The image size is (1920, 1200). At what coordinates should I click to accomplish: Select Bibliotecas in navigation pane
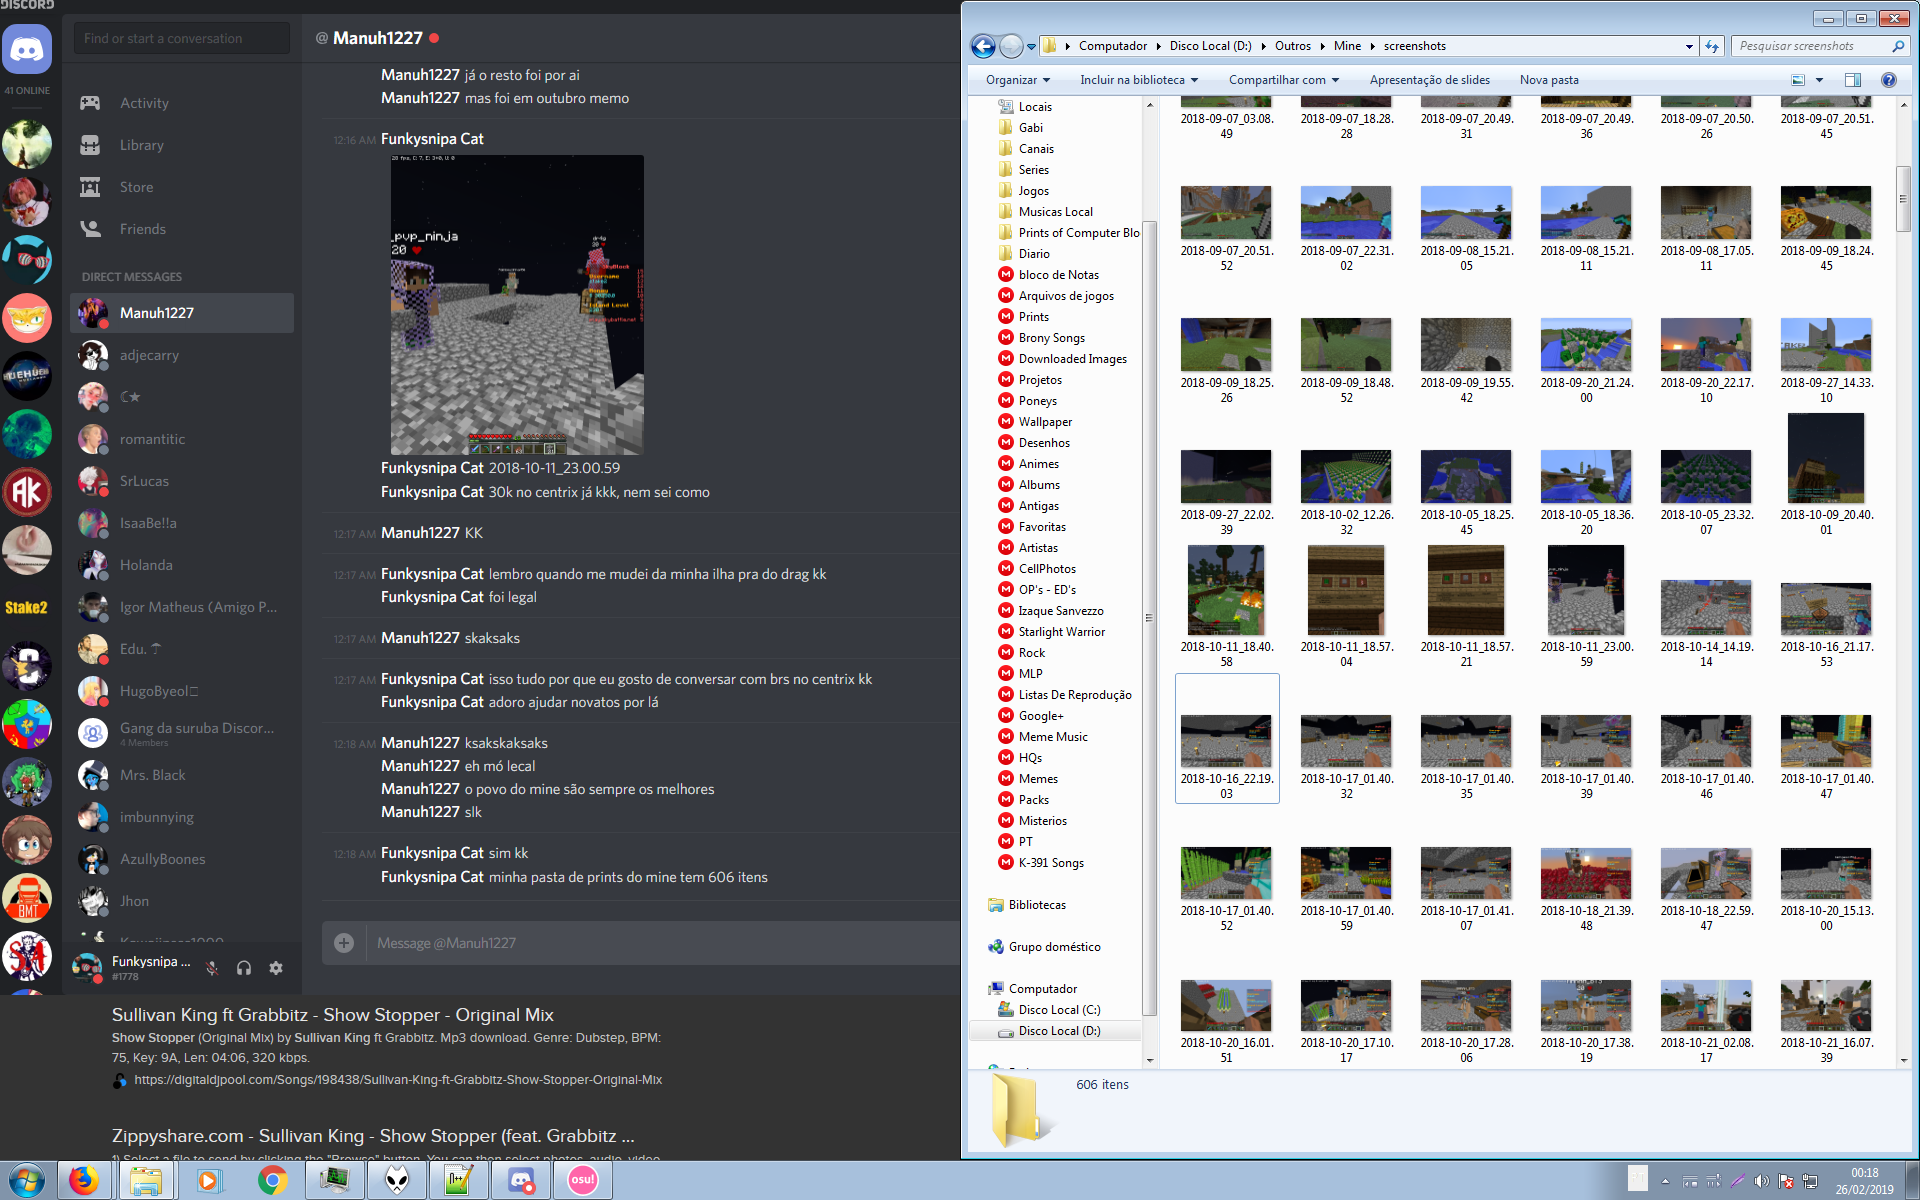point(1037,905)
